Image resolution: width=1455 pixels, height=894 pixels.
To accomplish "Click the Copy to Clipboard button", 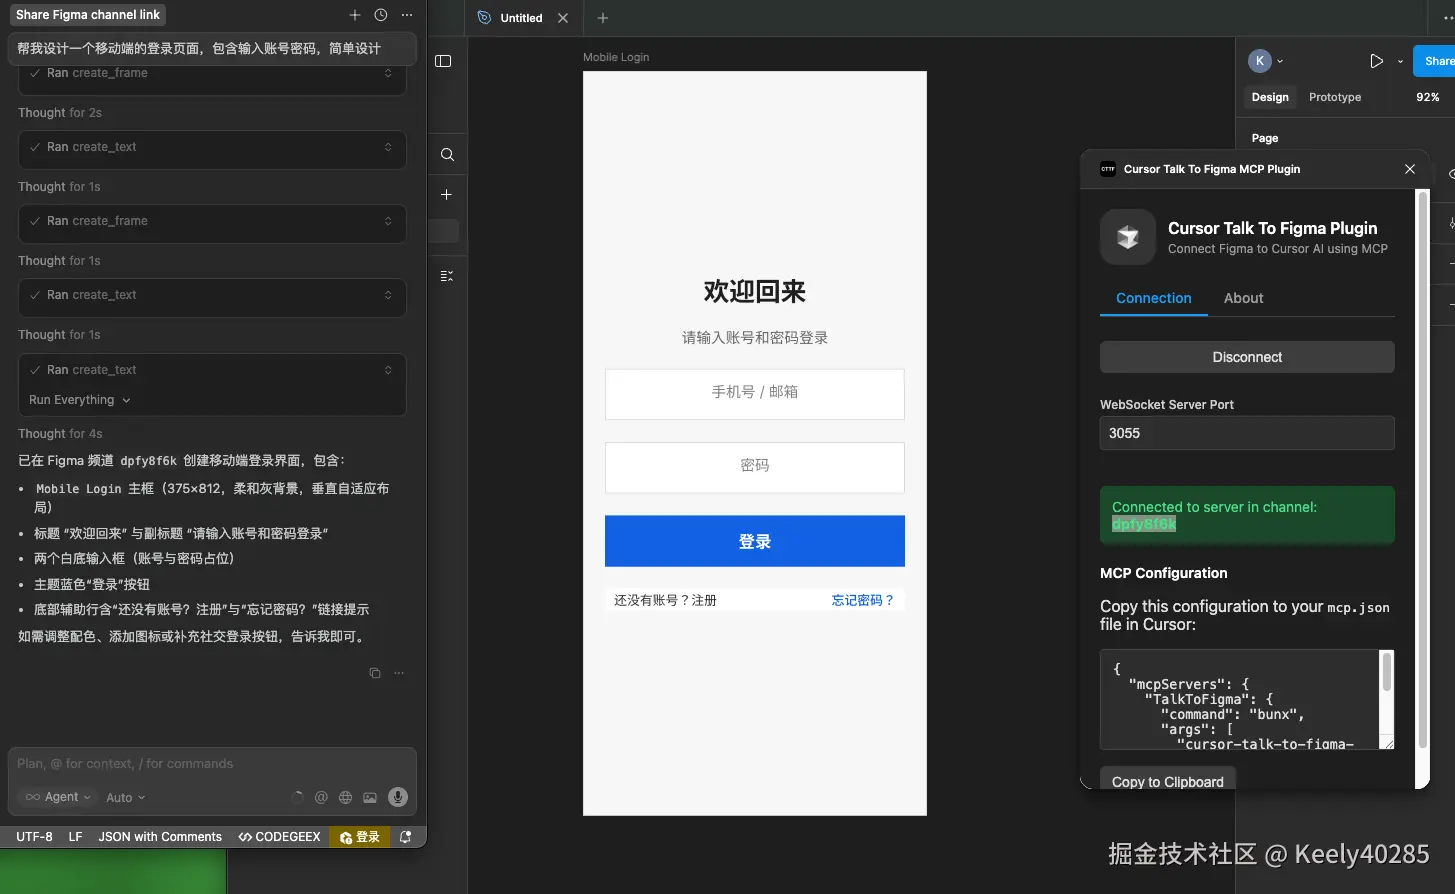I will 1167,781.
